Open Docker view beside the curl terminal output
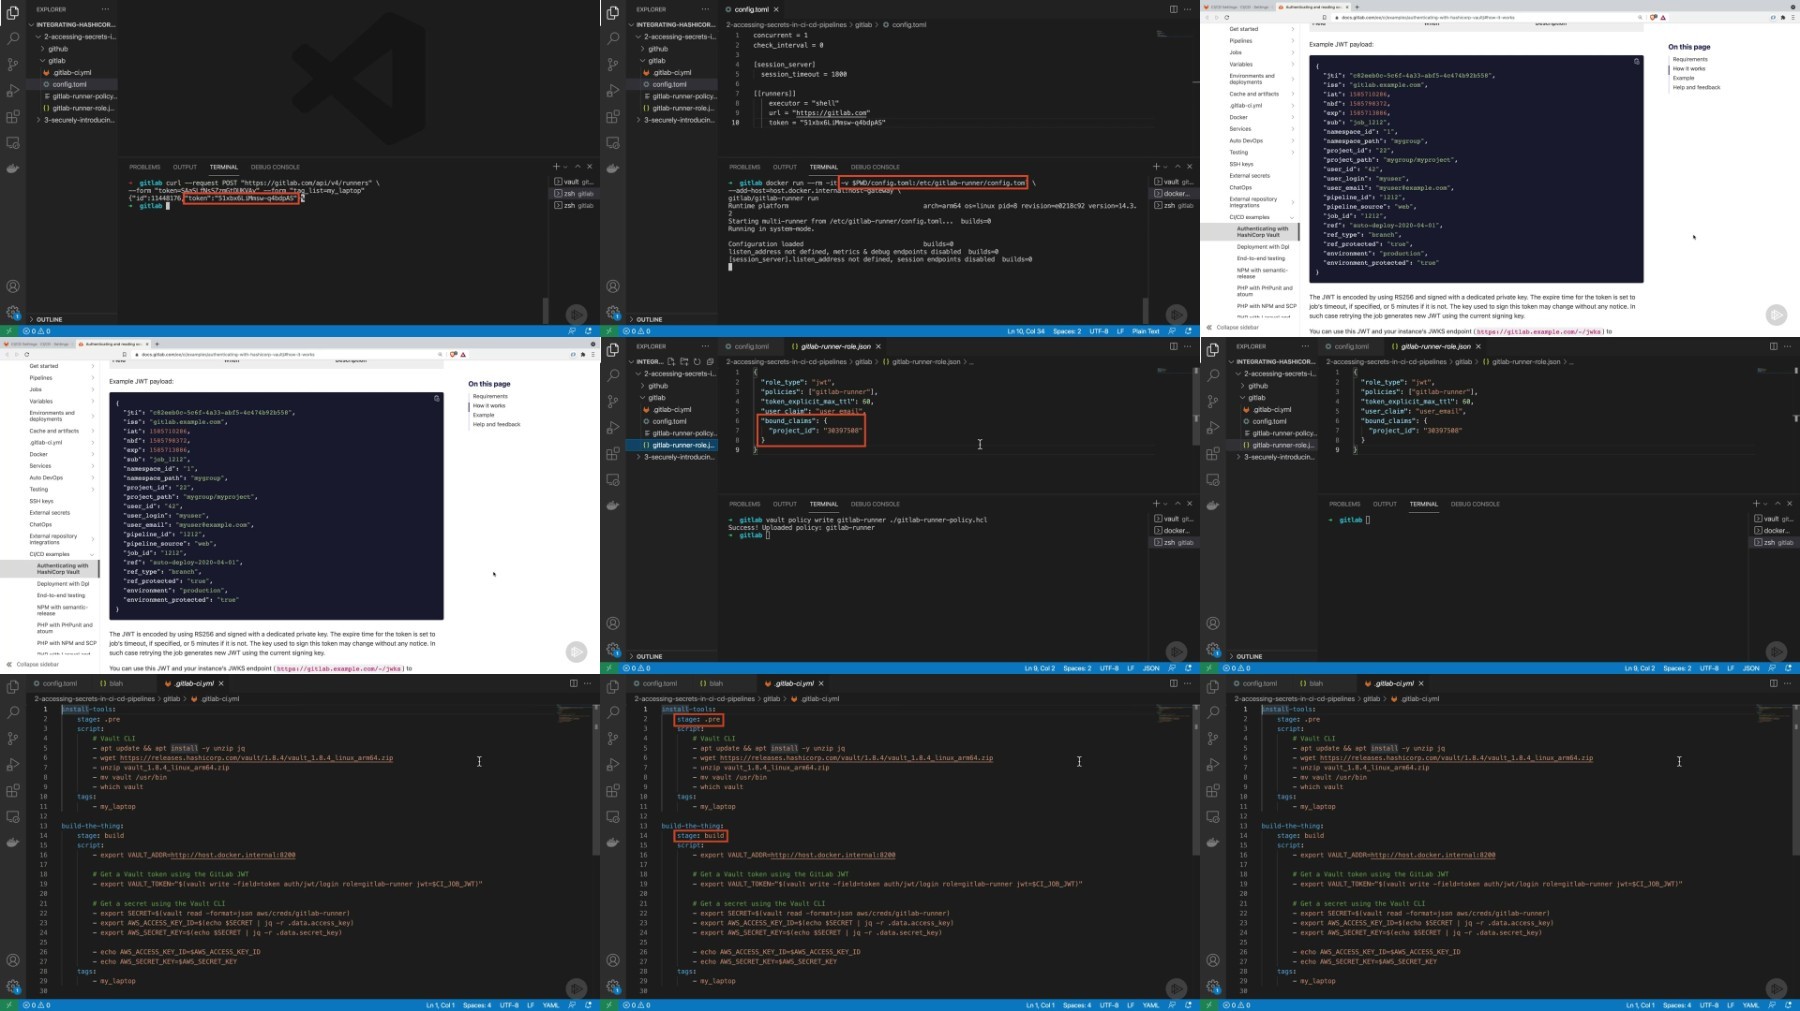1800x1011 pixels. 13,168
